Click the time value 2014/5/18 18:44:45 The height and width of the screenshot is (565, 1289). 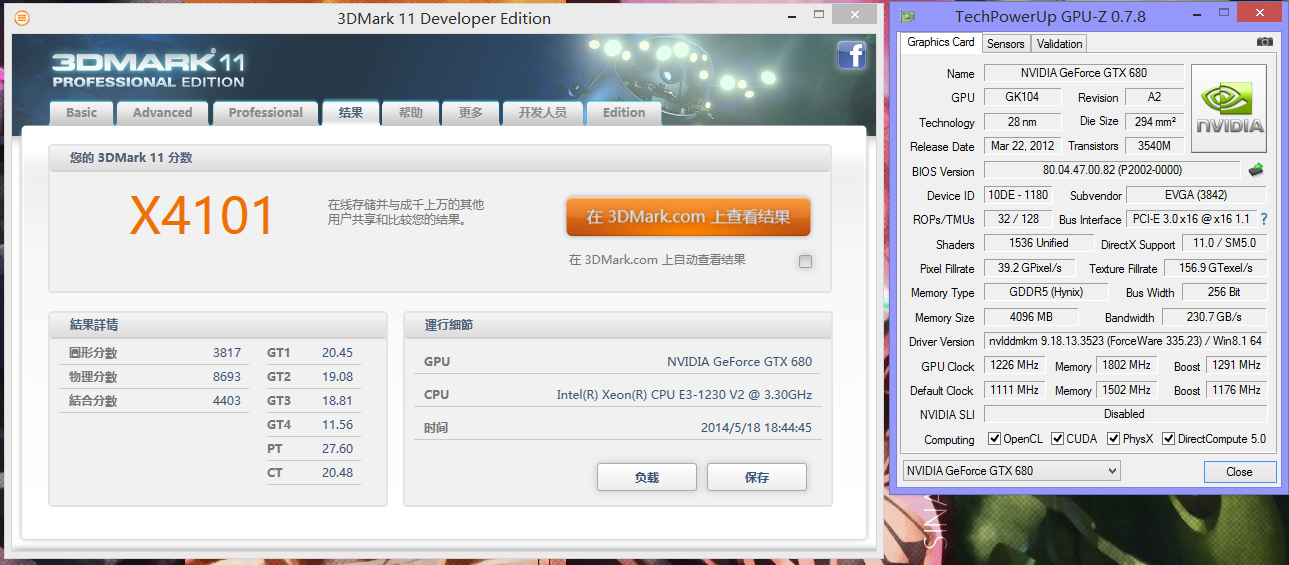pos(756,428)
